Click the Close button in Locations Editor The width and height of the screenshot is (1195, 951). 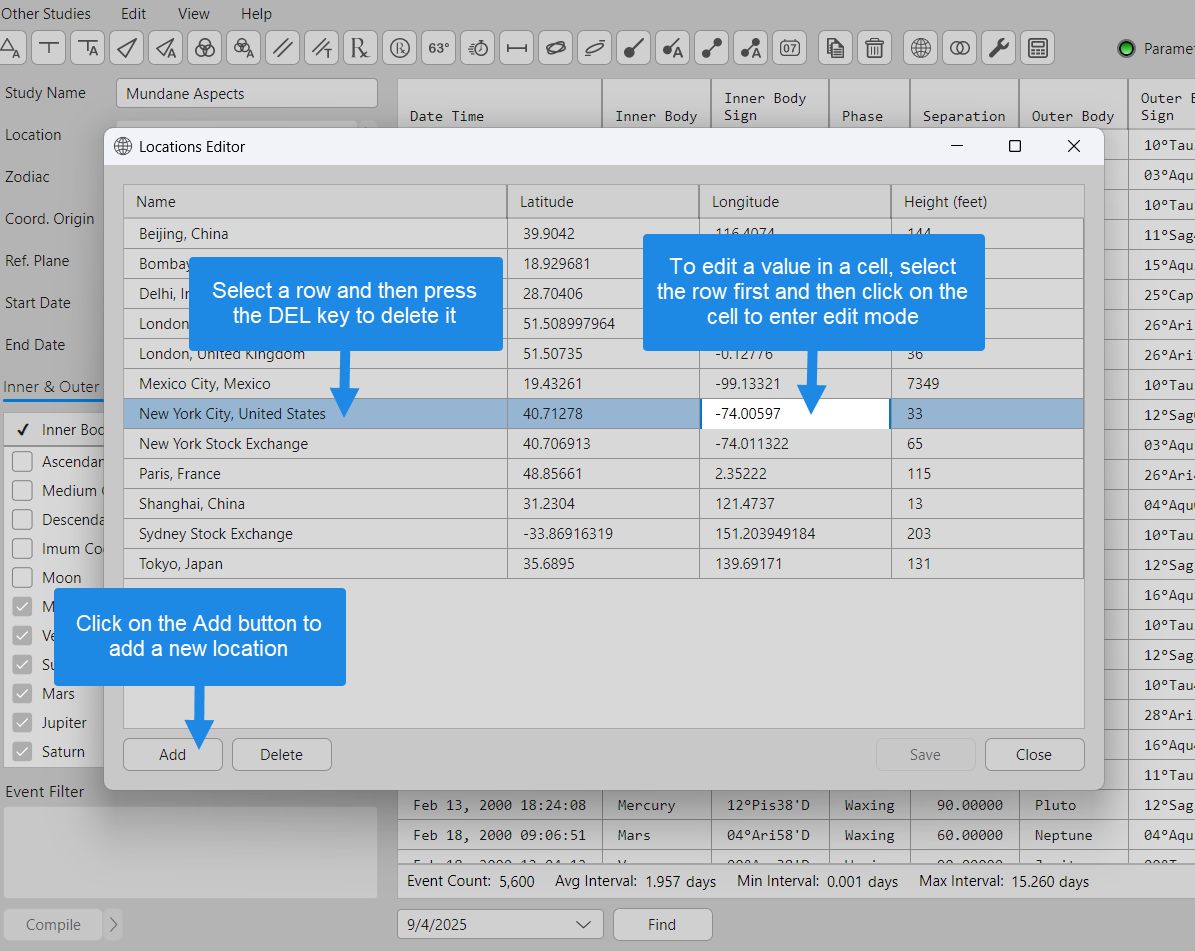1033,755
